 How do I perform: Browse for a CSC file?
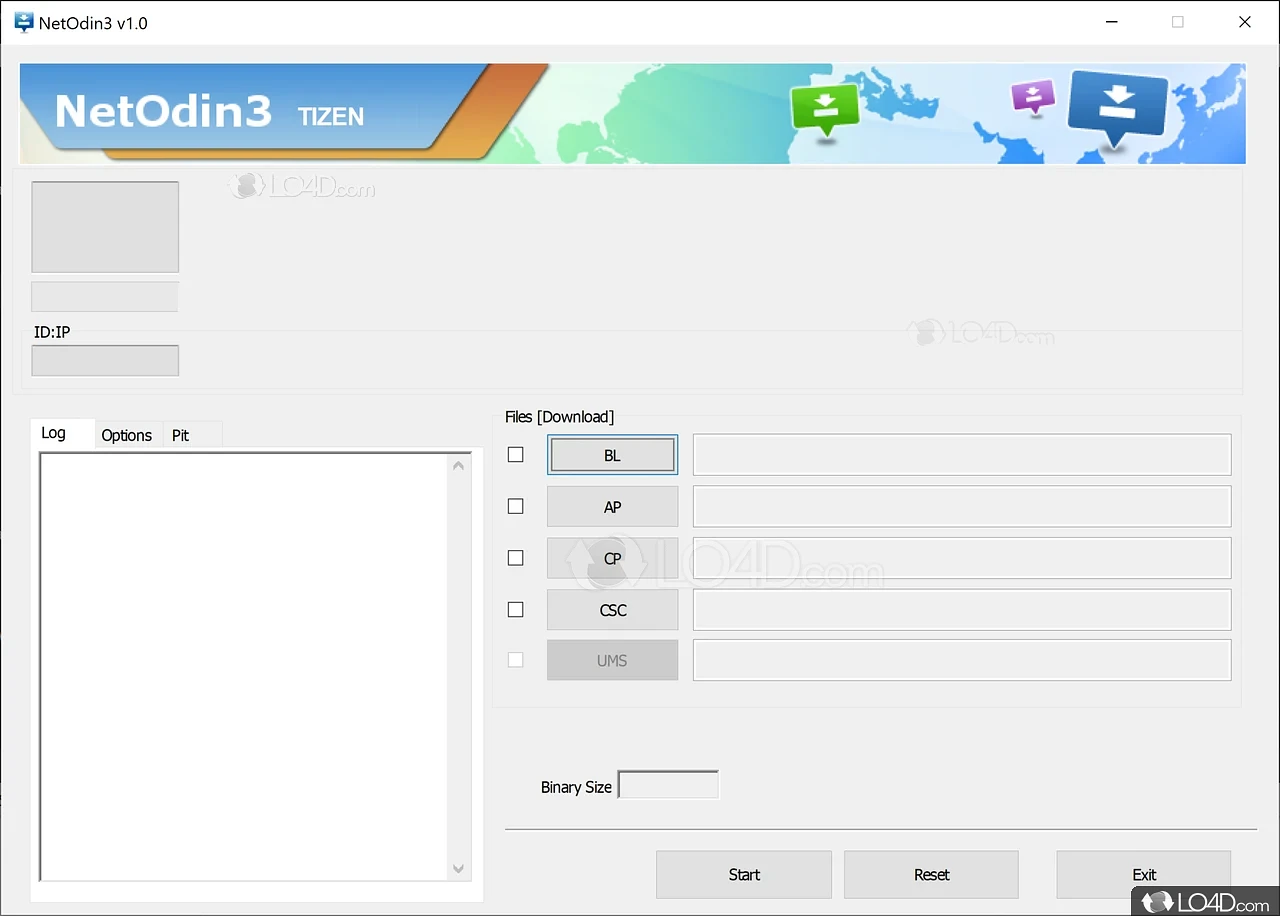pyautogui.click(x=612, y=610)
